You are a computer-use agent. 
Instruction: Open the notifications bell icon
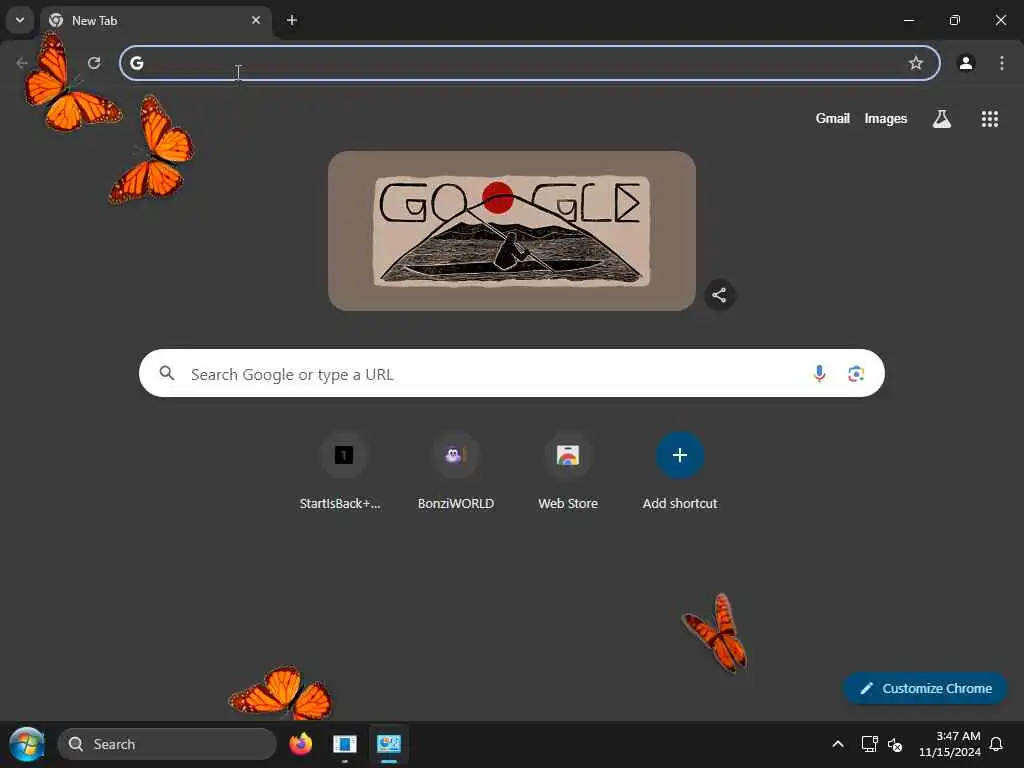point(997,744)
